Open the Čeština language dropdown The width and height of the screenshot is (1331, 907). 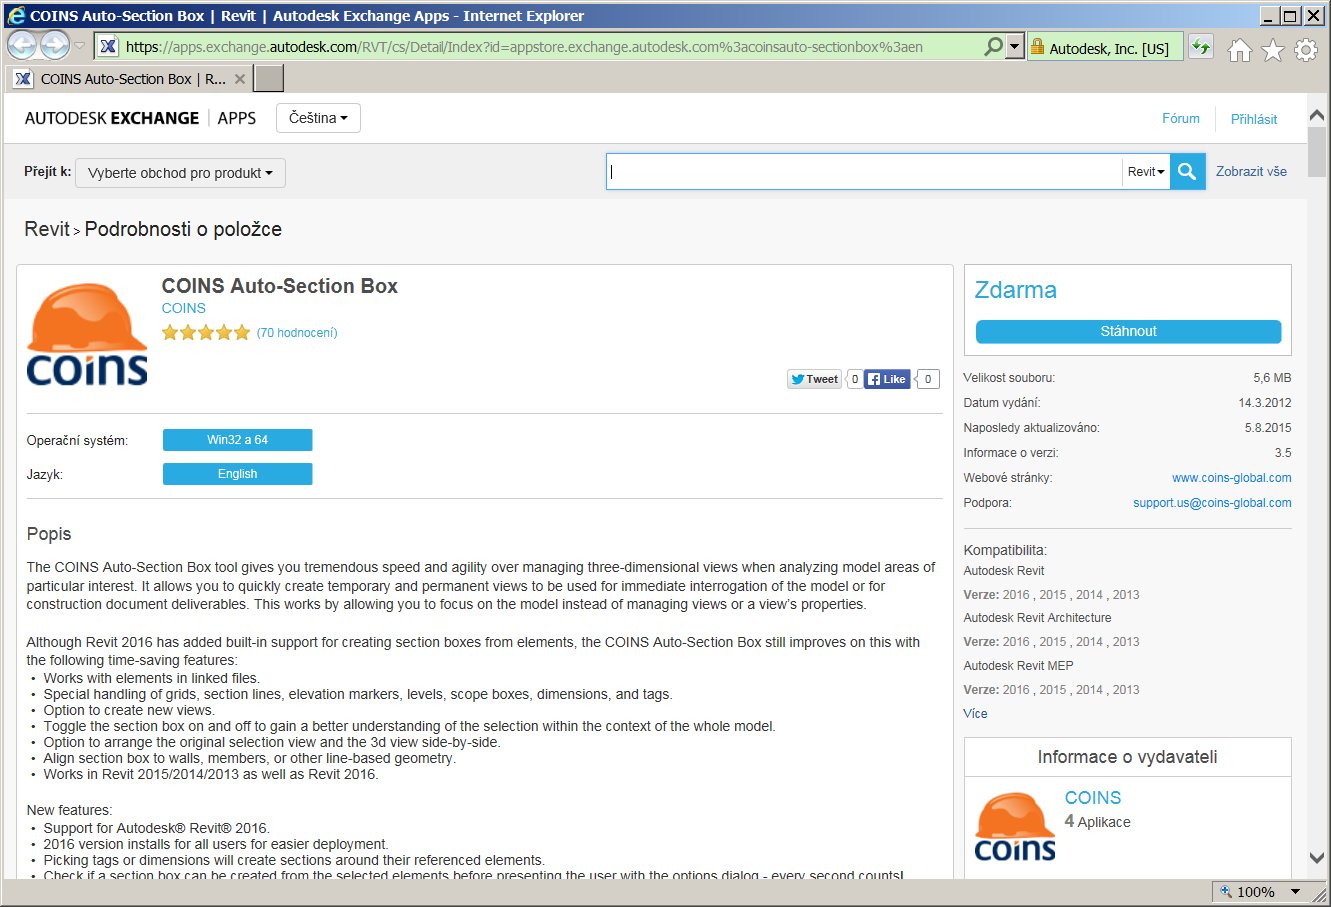pyautogui.click(x=318, y=118)
